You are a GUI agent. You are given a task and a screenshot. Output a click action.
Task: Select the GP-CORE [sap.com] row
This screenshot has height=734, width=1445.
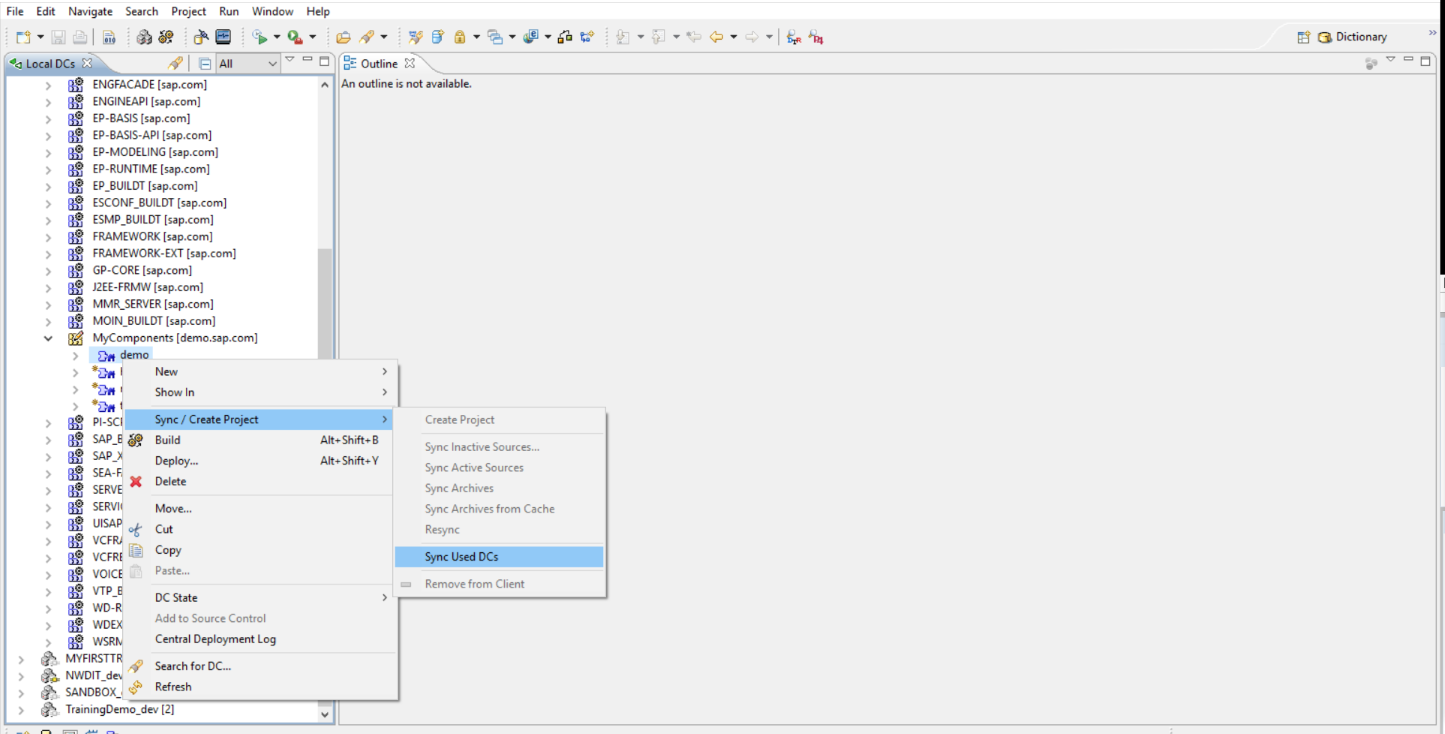click(142, 270)
